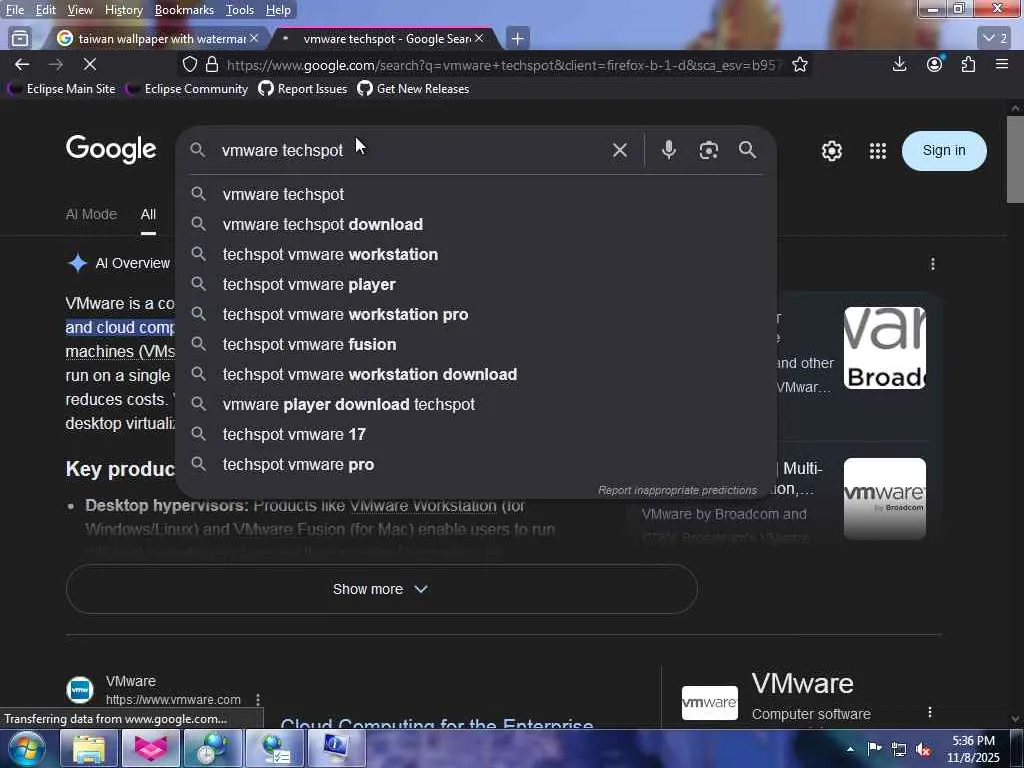The height and width of the screenshot is (768, 1024).
Task: Sign in to Google
Action: pos(944,151)
